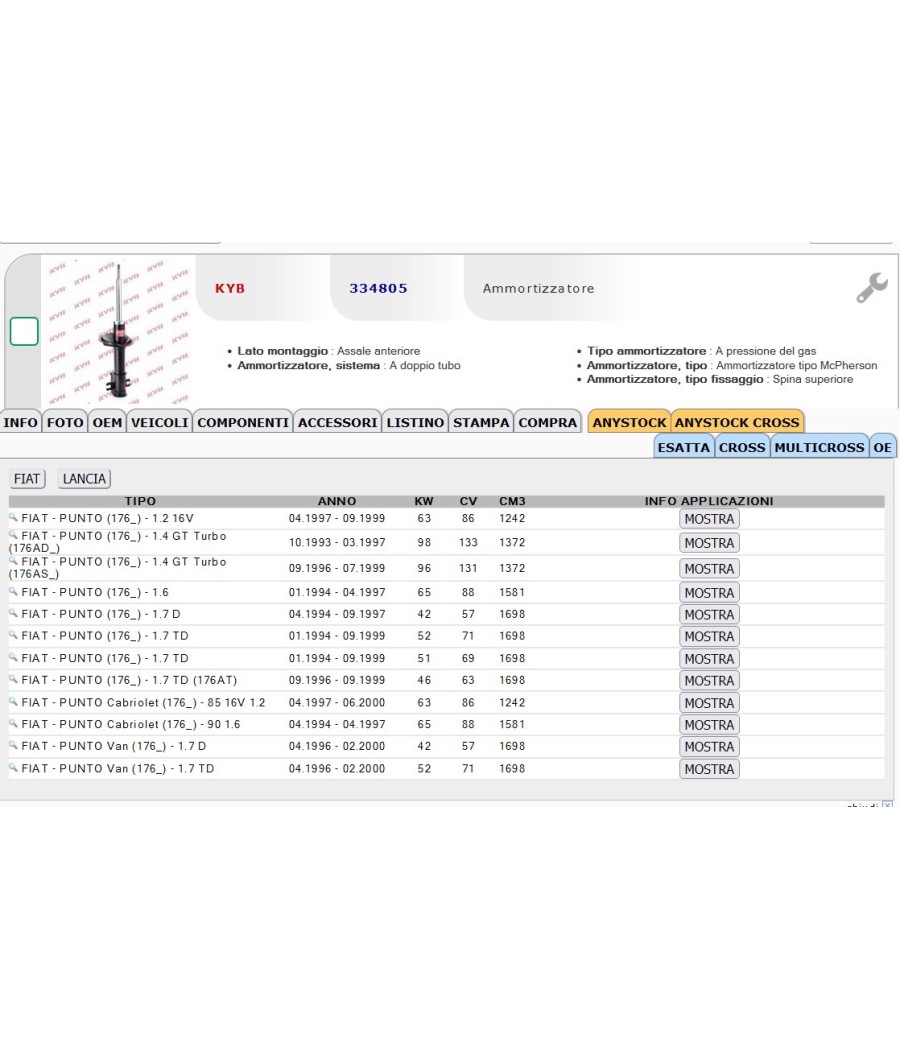Click the STAMPA tab
The width and height of the screenshot is (900, 1050).
[481, 422]
